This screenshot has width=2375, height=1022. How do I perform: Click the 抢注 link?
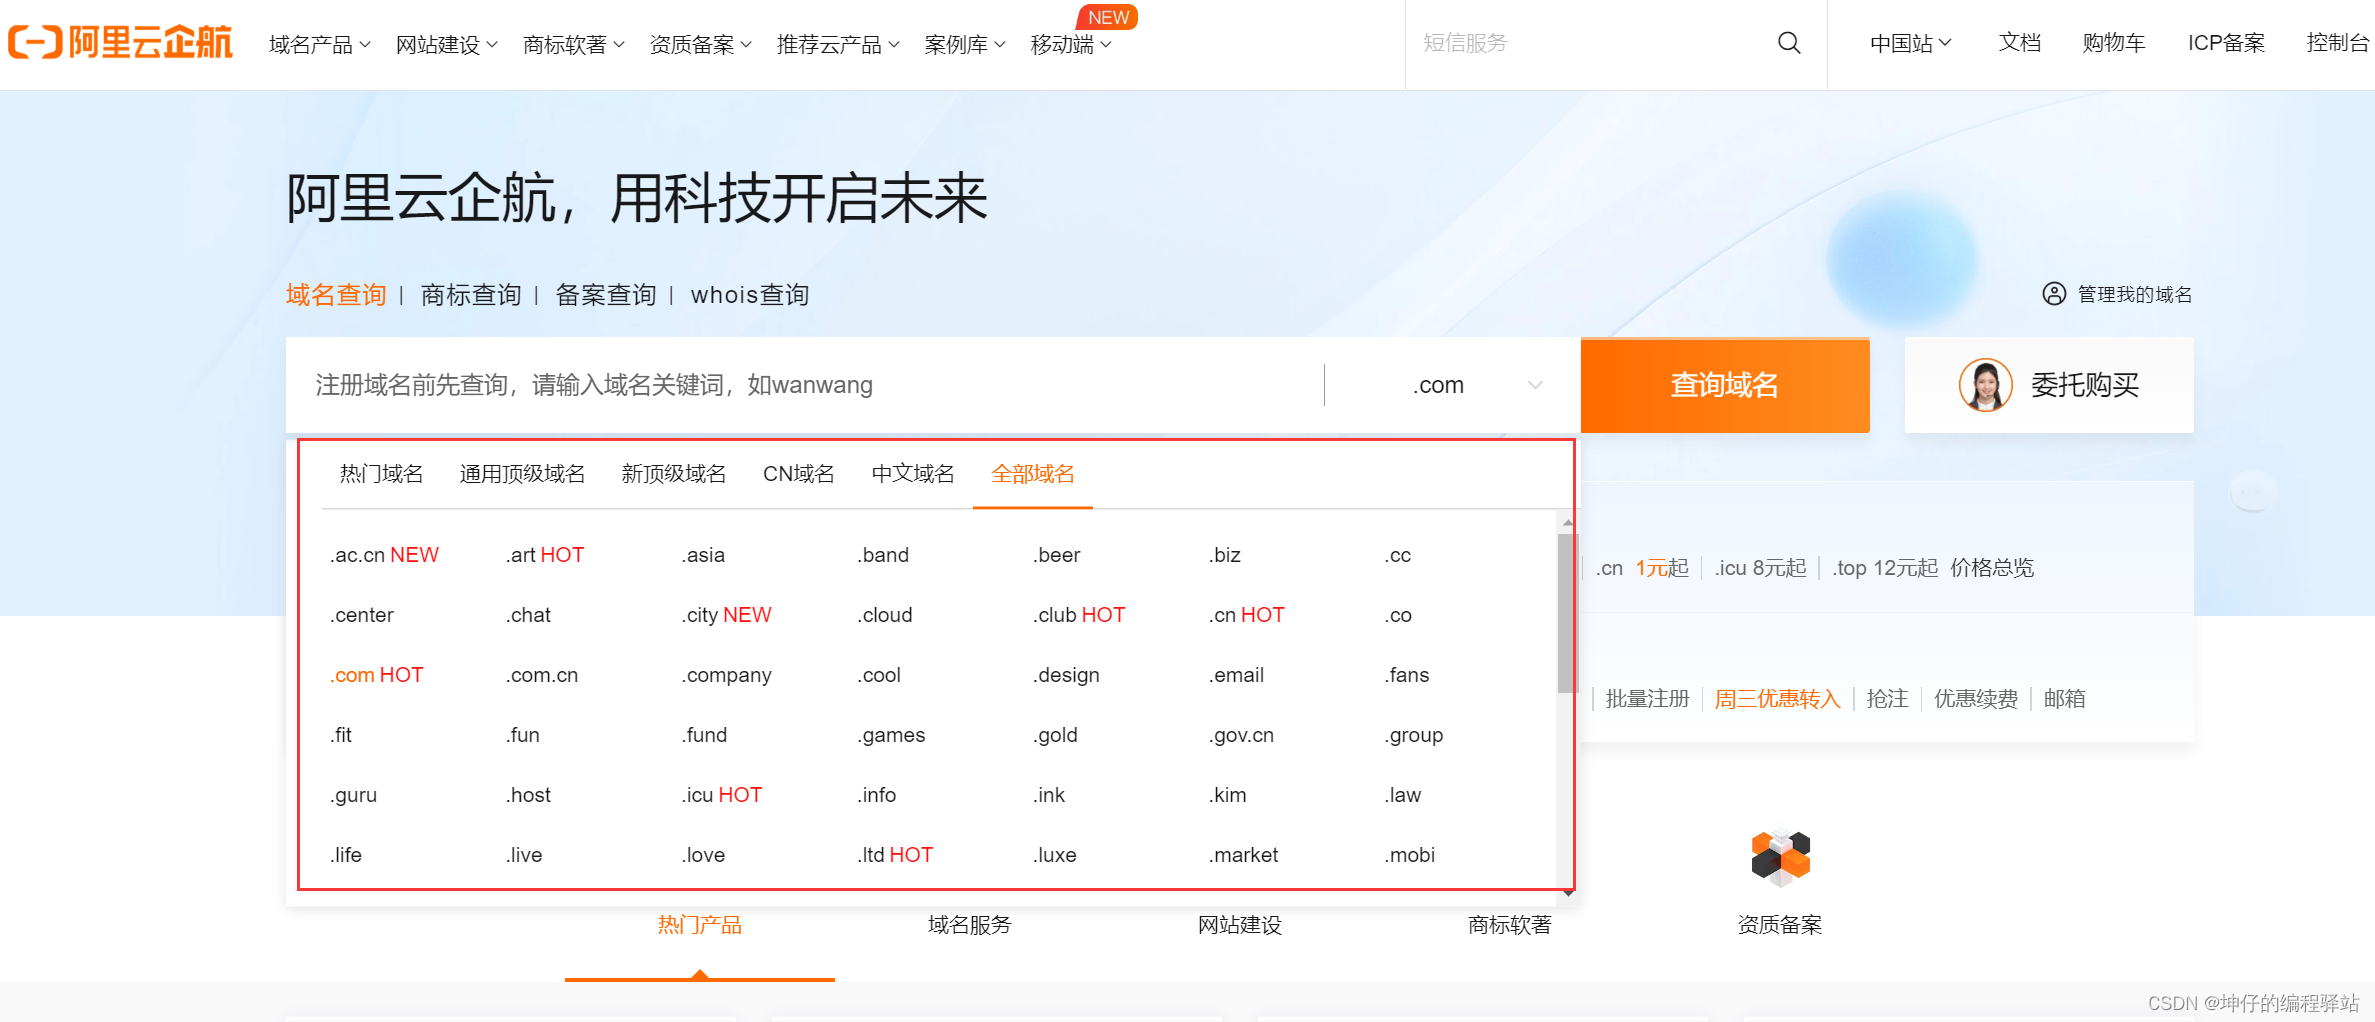coord(1887,699)
